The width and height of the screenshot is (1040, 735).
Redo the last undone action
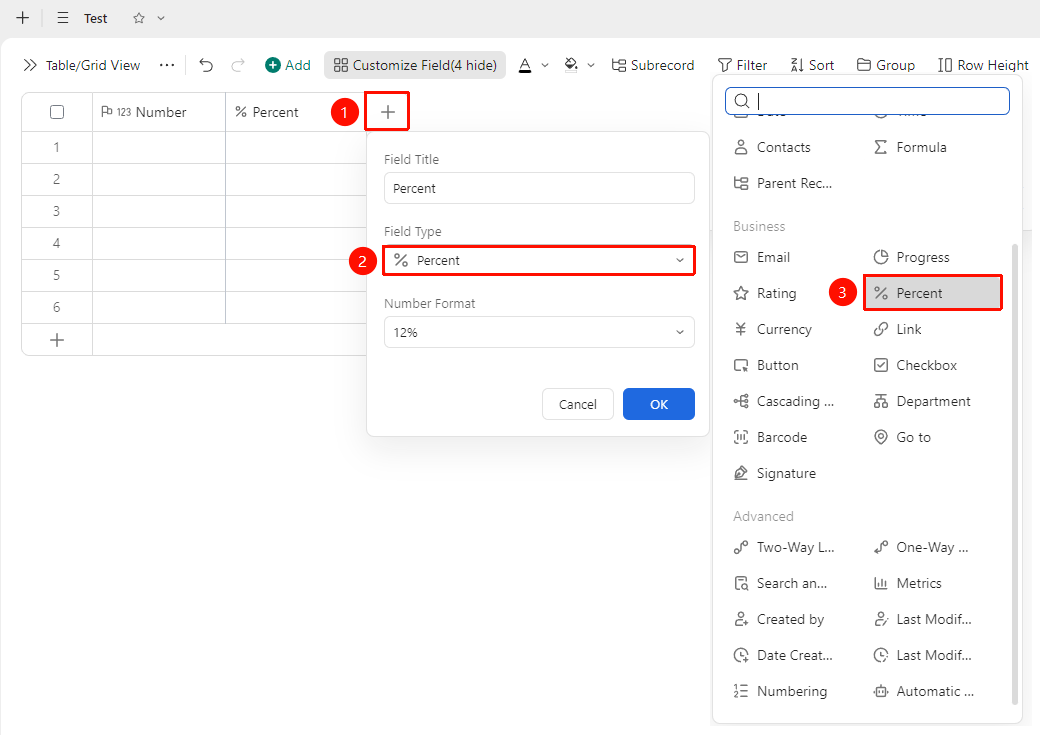tap(238, 65)
